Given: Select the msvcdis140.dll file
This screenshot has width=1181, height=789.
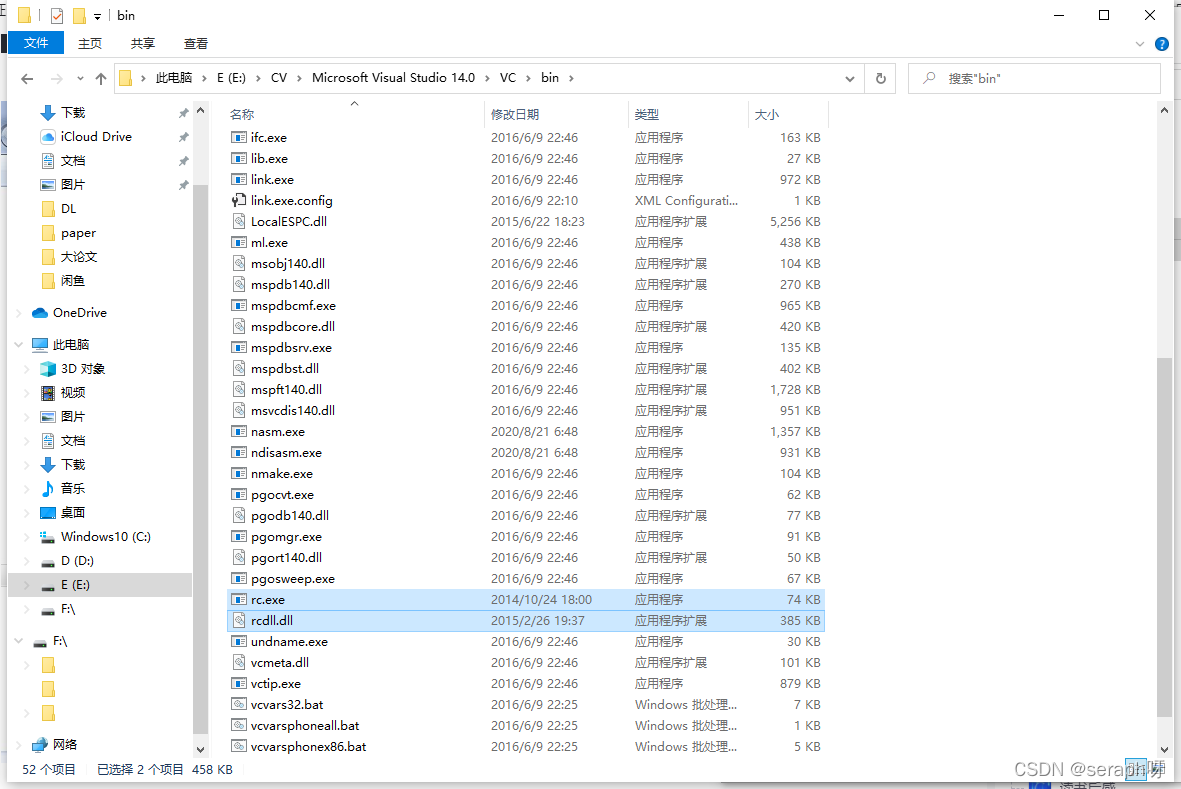Looking at the screenshot, I should [x=525, y=410].
